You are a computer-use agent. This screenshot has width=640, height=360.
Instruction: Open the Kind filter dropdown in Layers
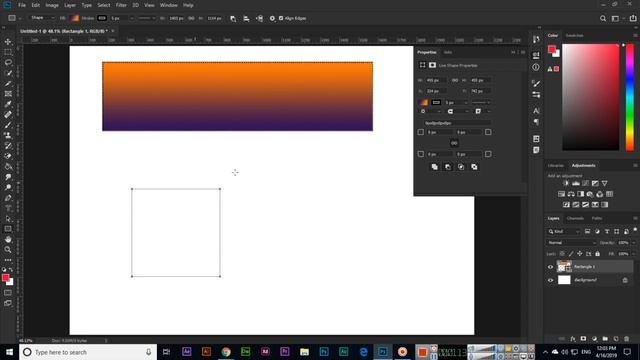[x=564, y=231]
